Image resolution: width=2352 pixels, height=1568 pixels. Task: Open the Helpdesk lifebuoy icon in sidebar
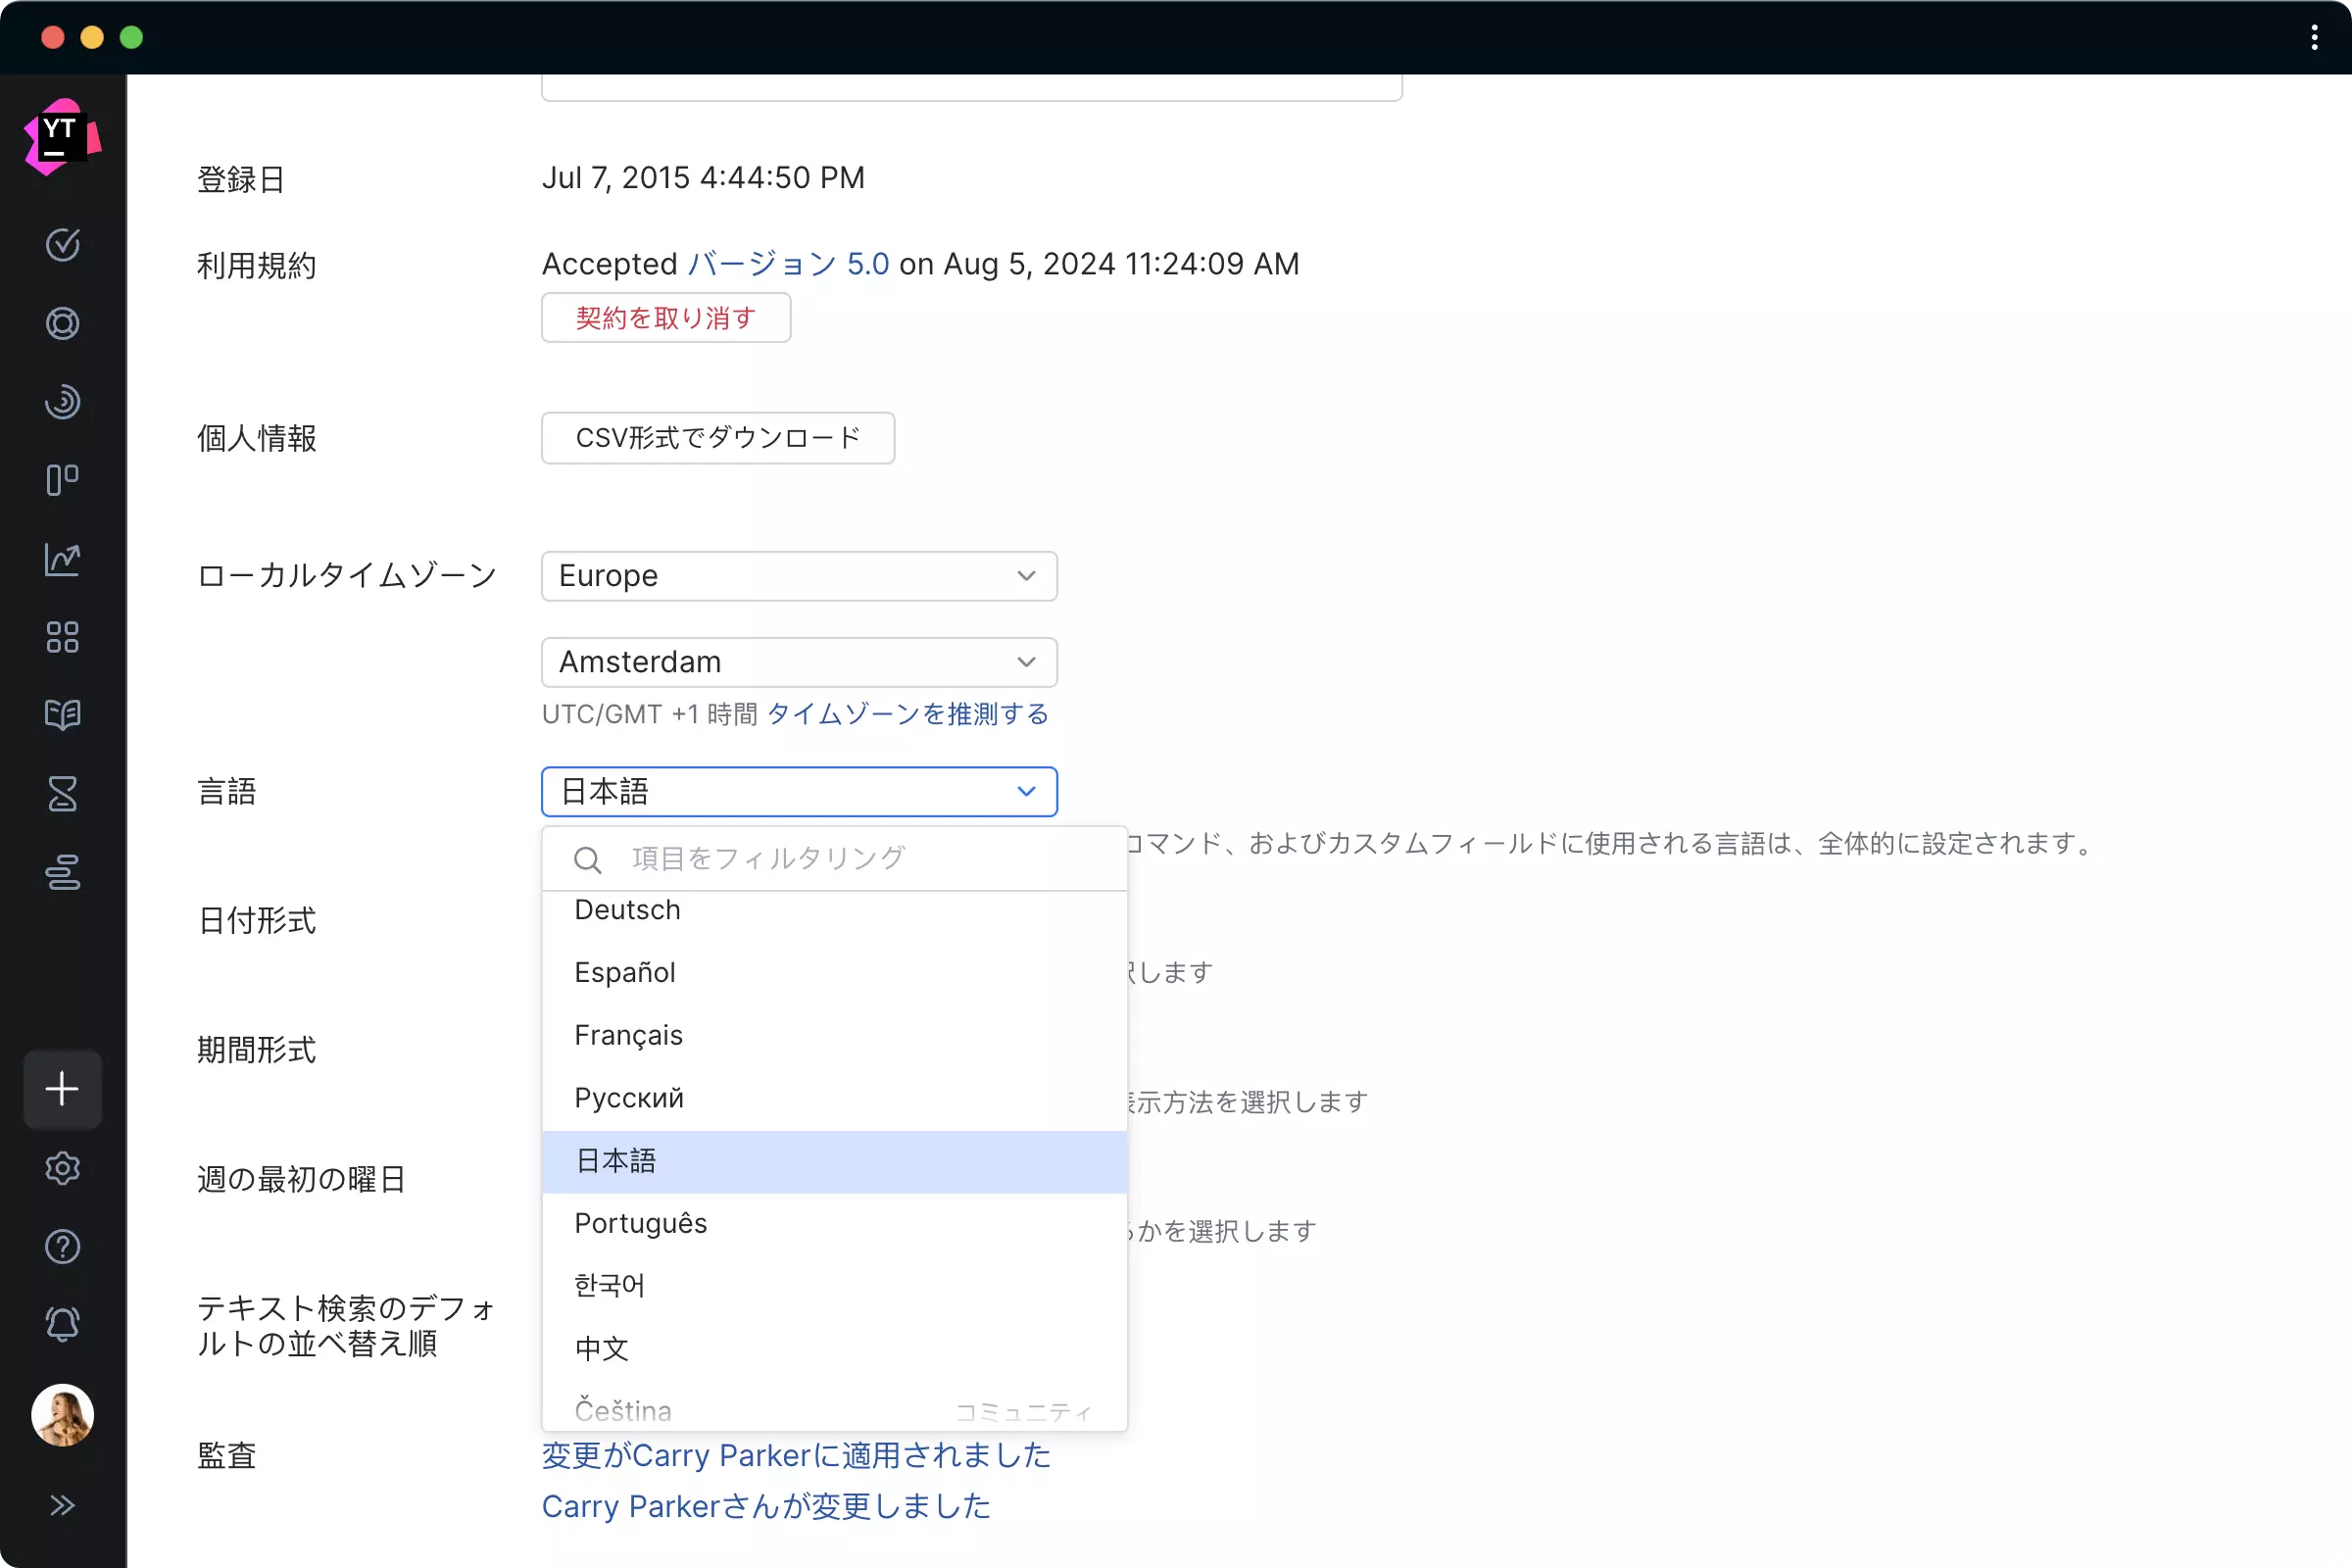[x=62, y=323]
